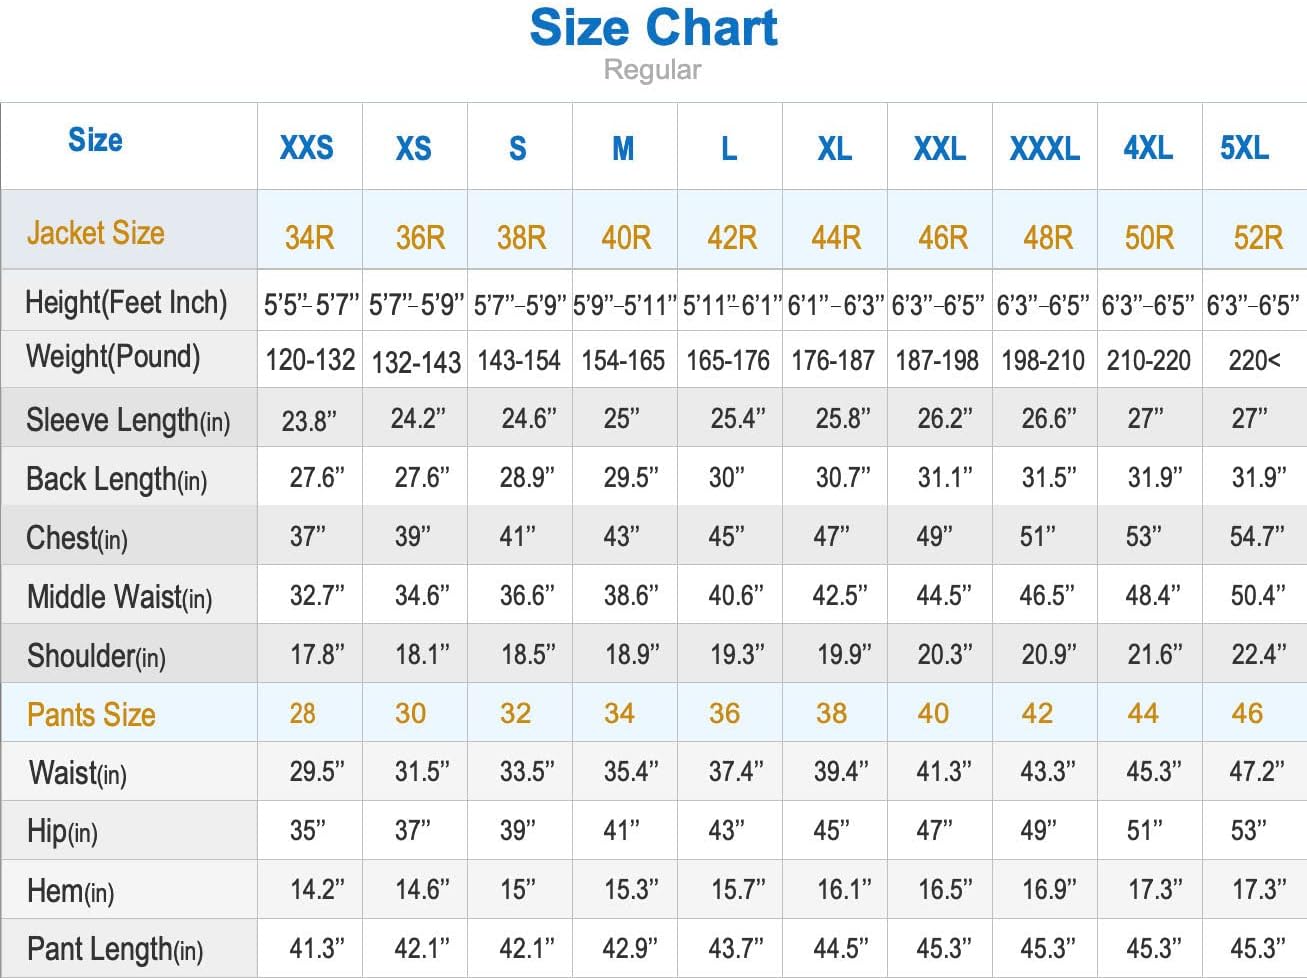Screen dimensions: 1307x978
Task: Click the "Height(Feet Inch)" row label
Action: pos(126,302)
